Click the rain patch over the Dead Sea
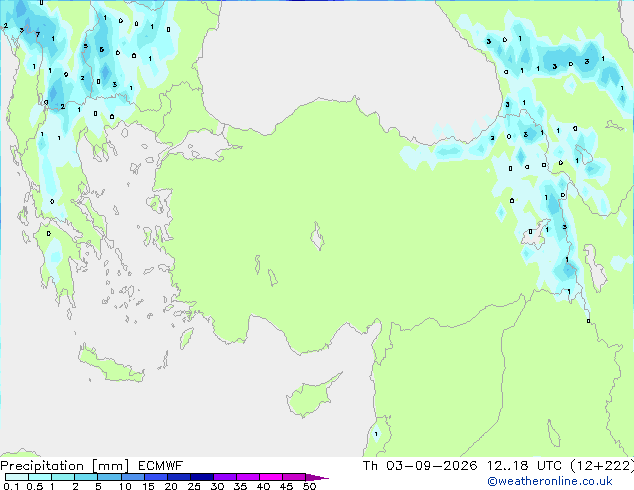 pos(376,434)
